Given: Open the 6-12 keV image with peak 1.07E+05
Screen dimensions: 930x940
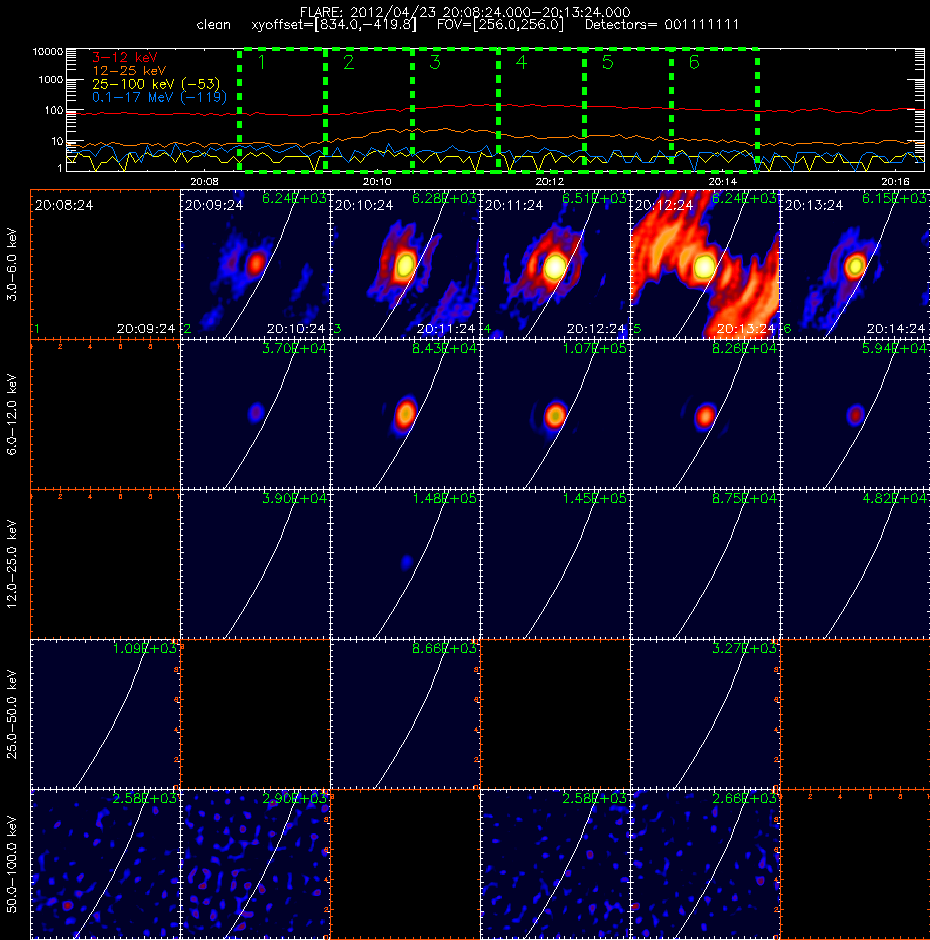Looking at the screenshot, I should (555, 414).
